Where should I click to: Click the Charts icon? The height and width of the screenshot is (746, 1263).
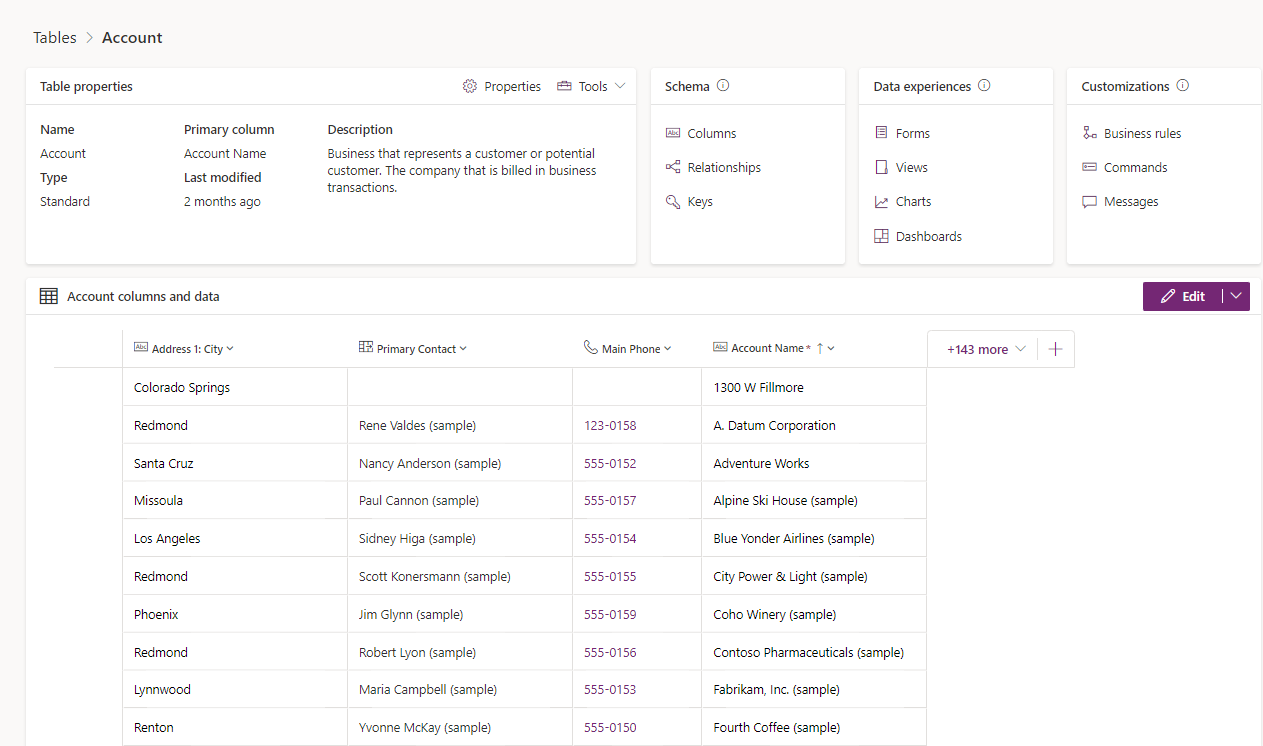click(x=881, y=201)
